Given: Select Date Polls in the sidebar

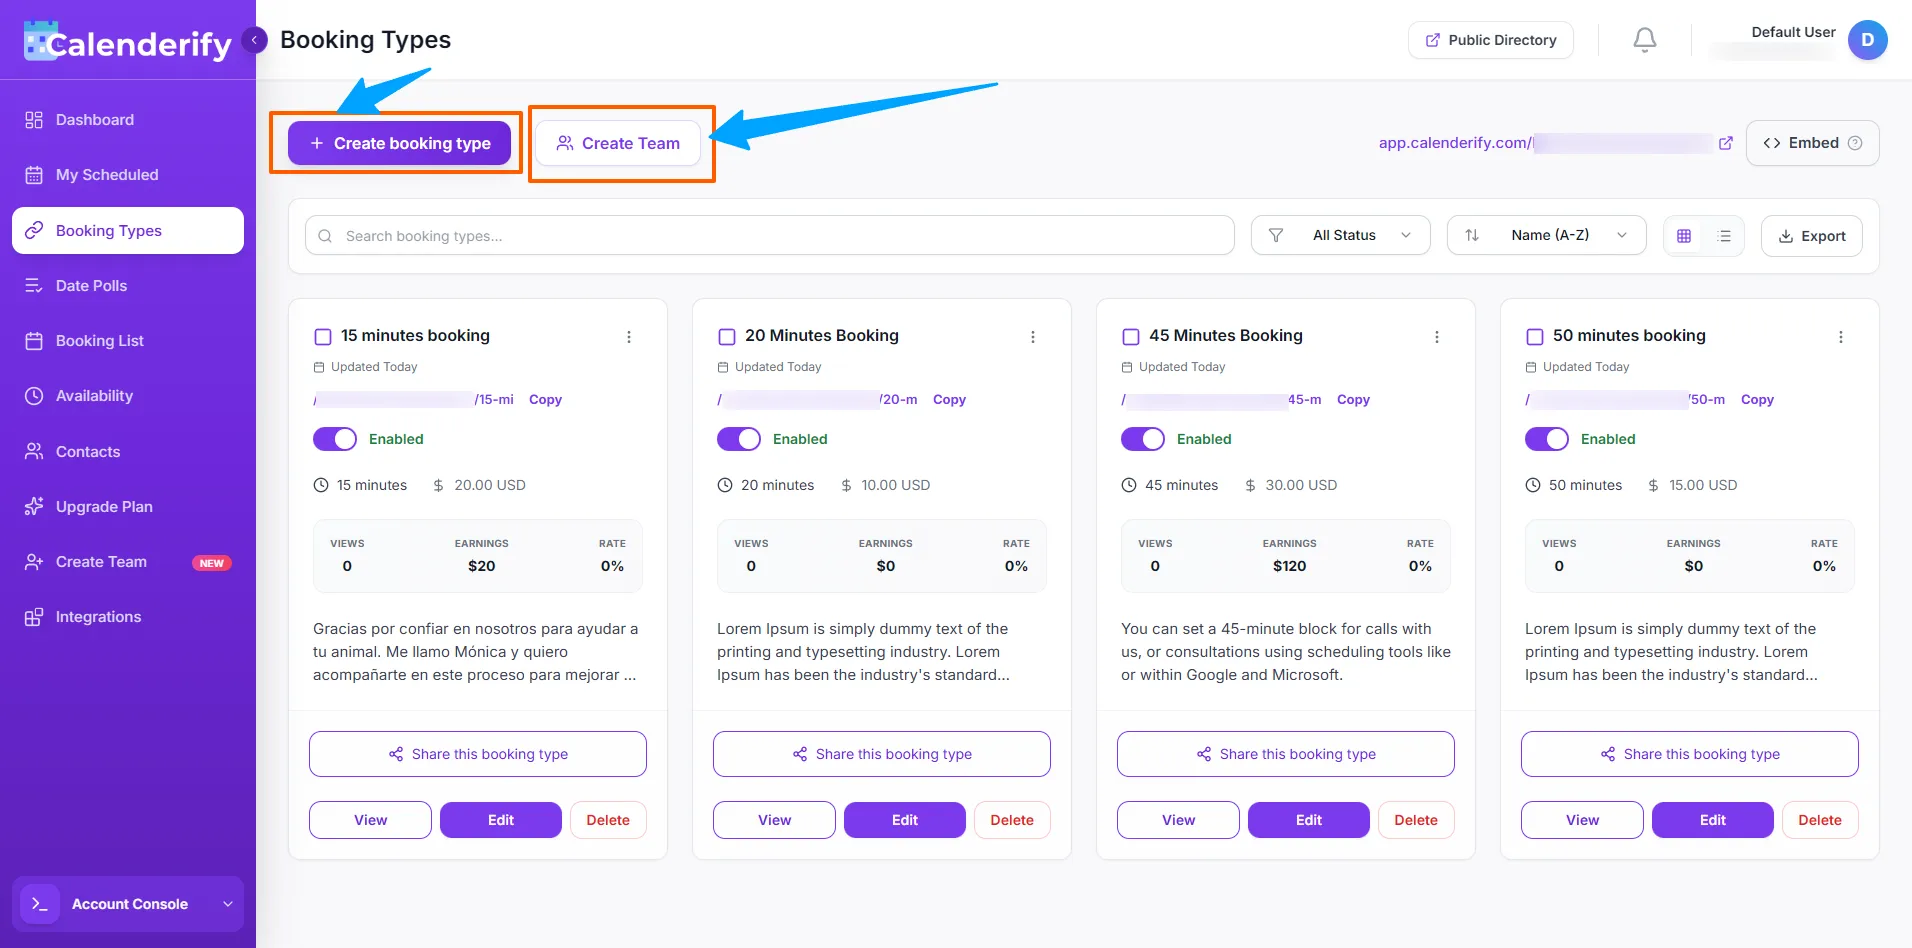Looking at the screenshot, I should 91,285.
